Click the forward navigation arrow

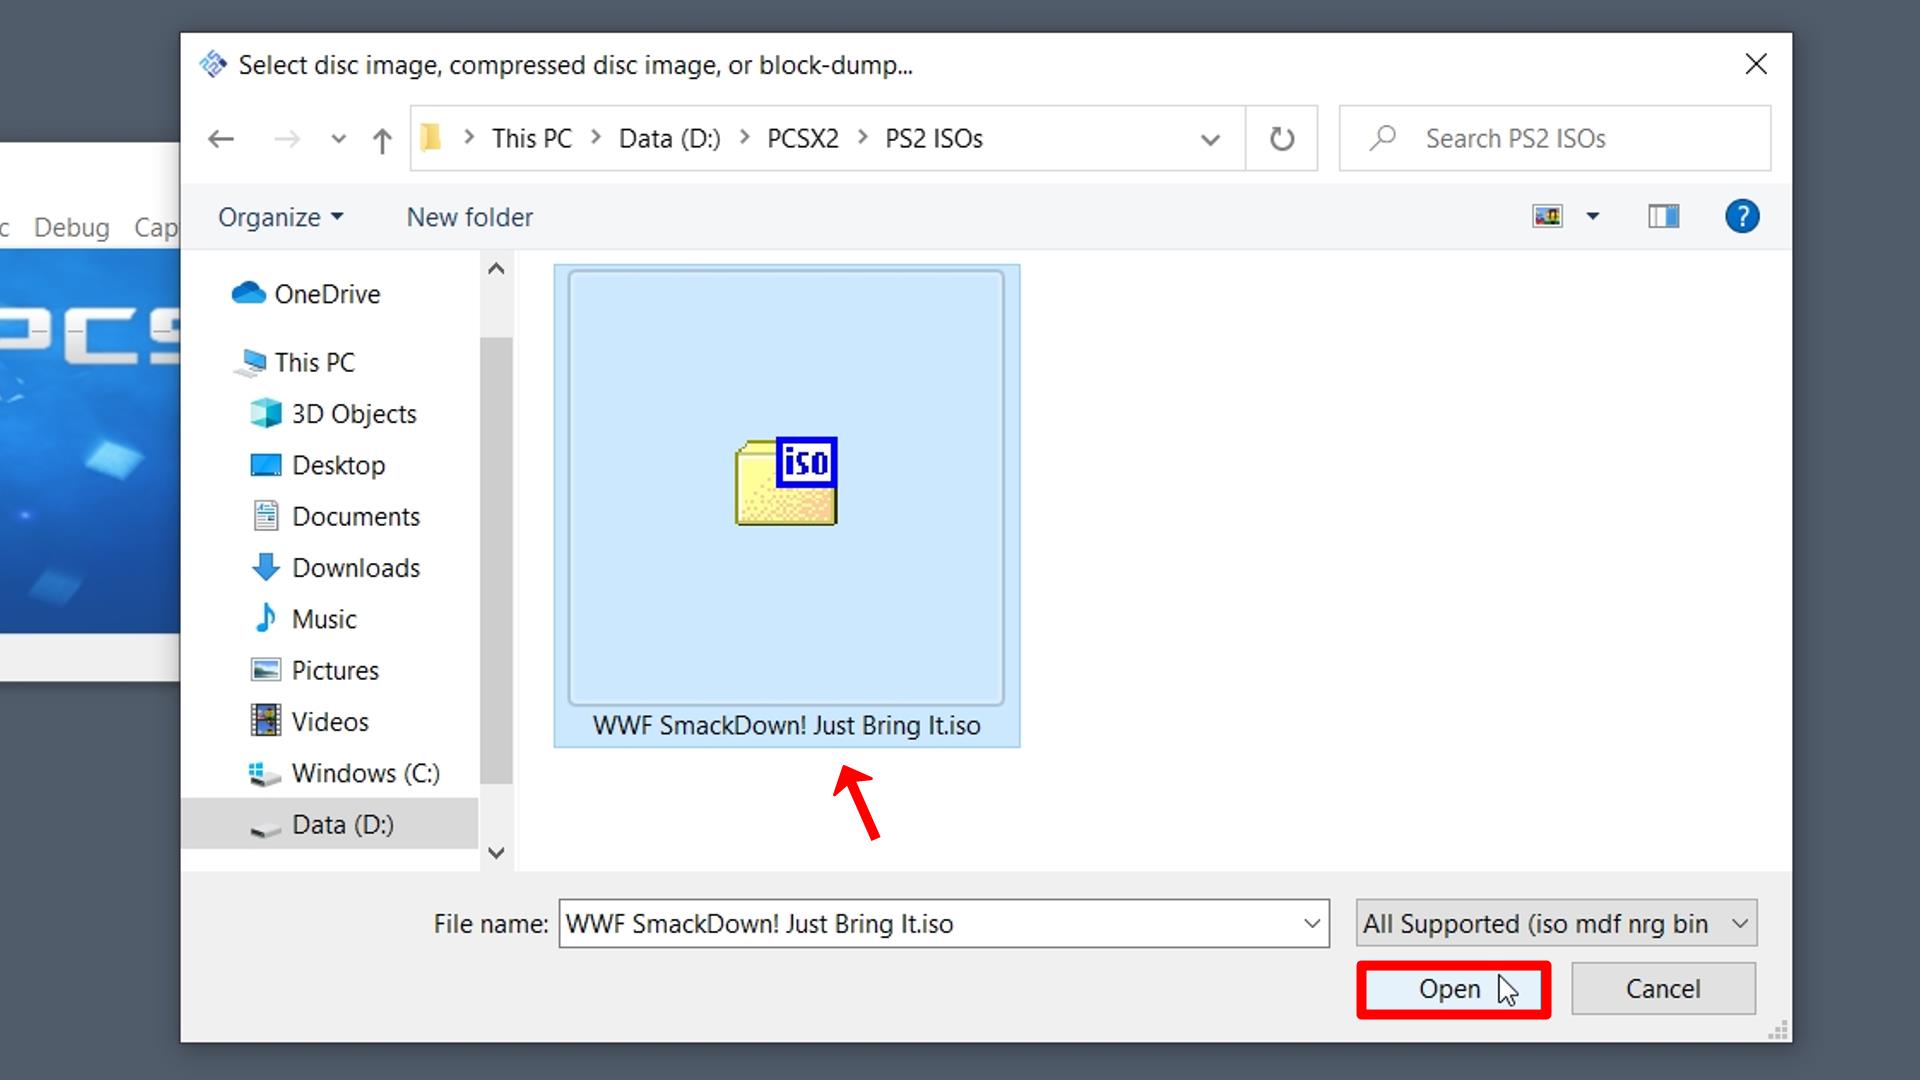click(x=286, y=138)
